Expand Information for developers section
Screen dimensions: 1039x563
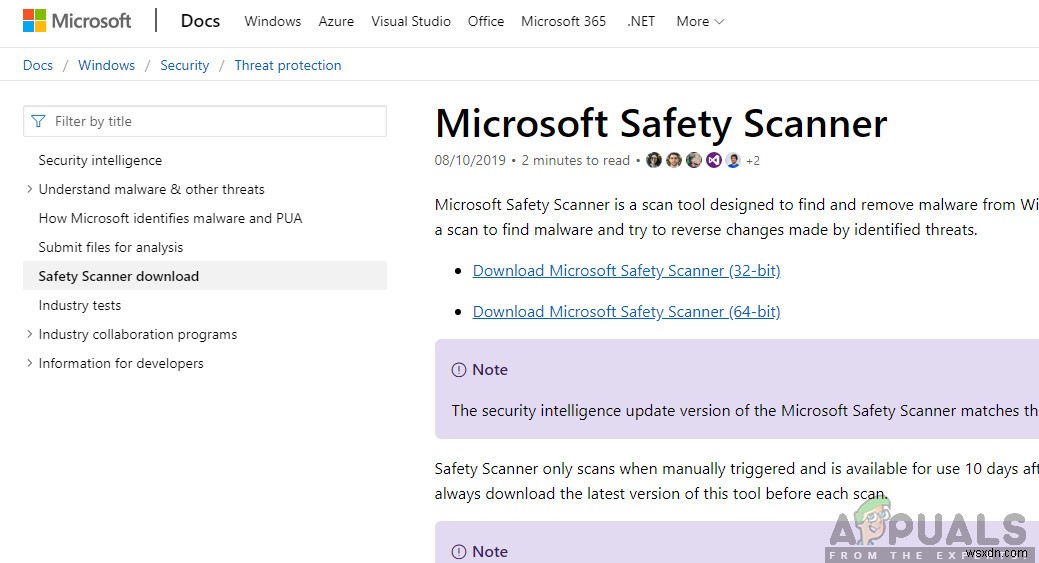click(29, 363)
